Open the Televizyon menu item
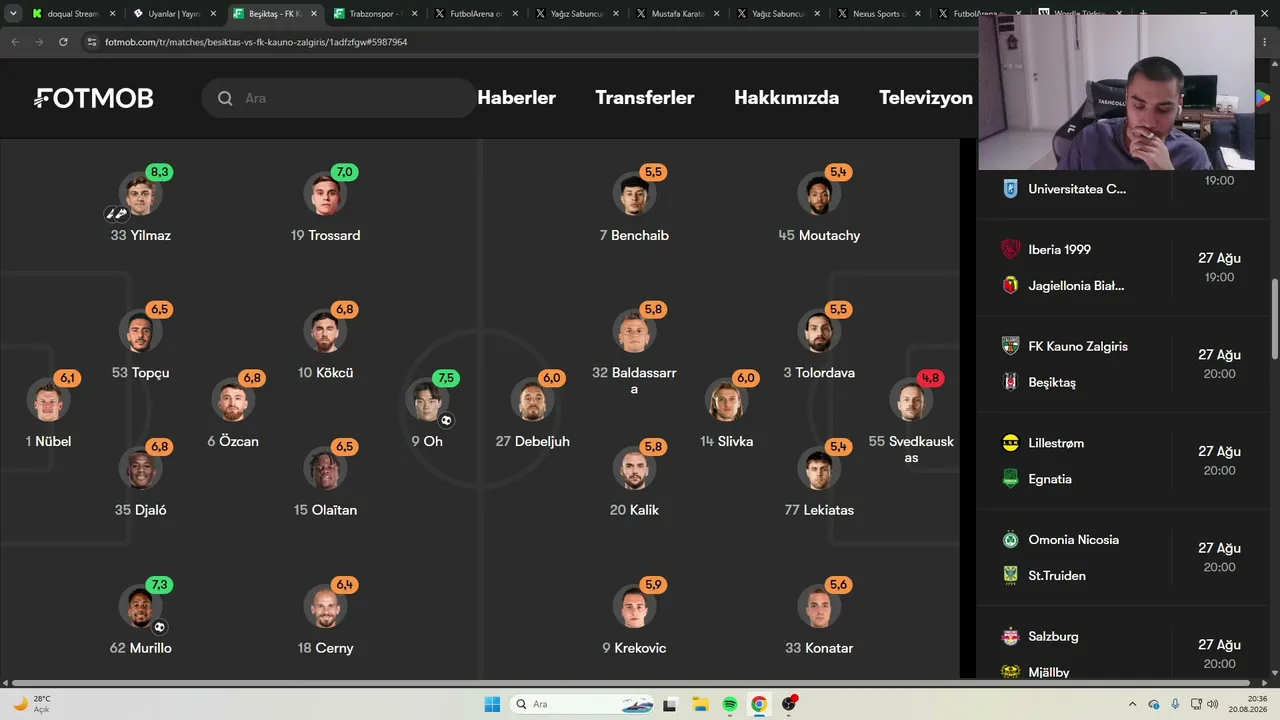The height and width of the screenshot is (720, 1280). click(926, 98)
